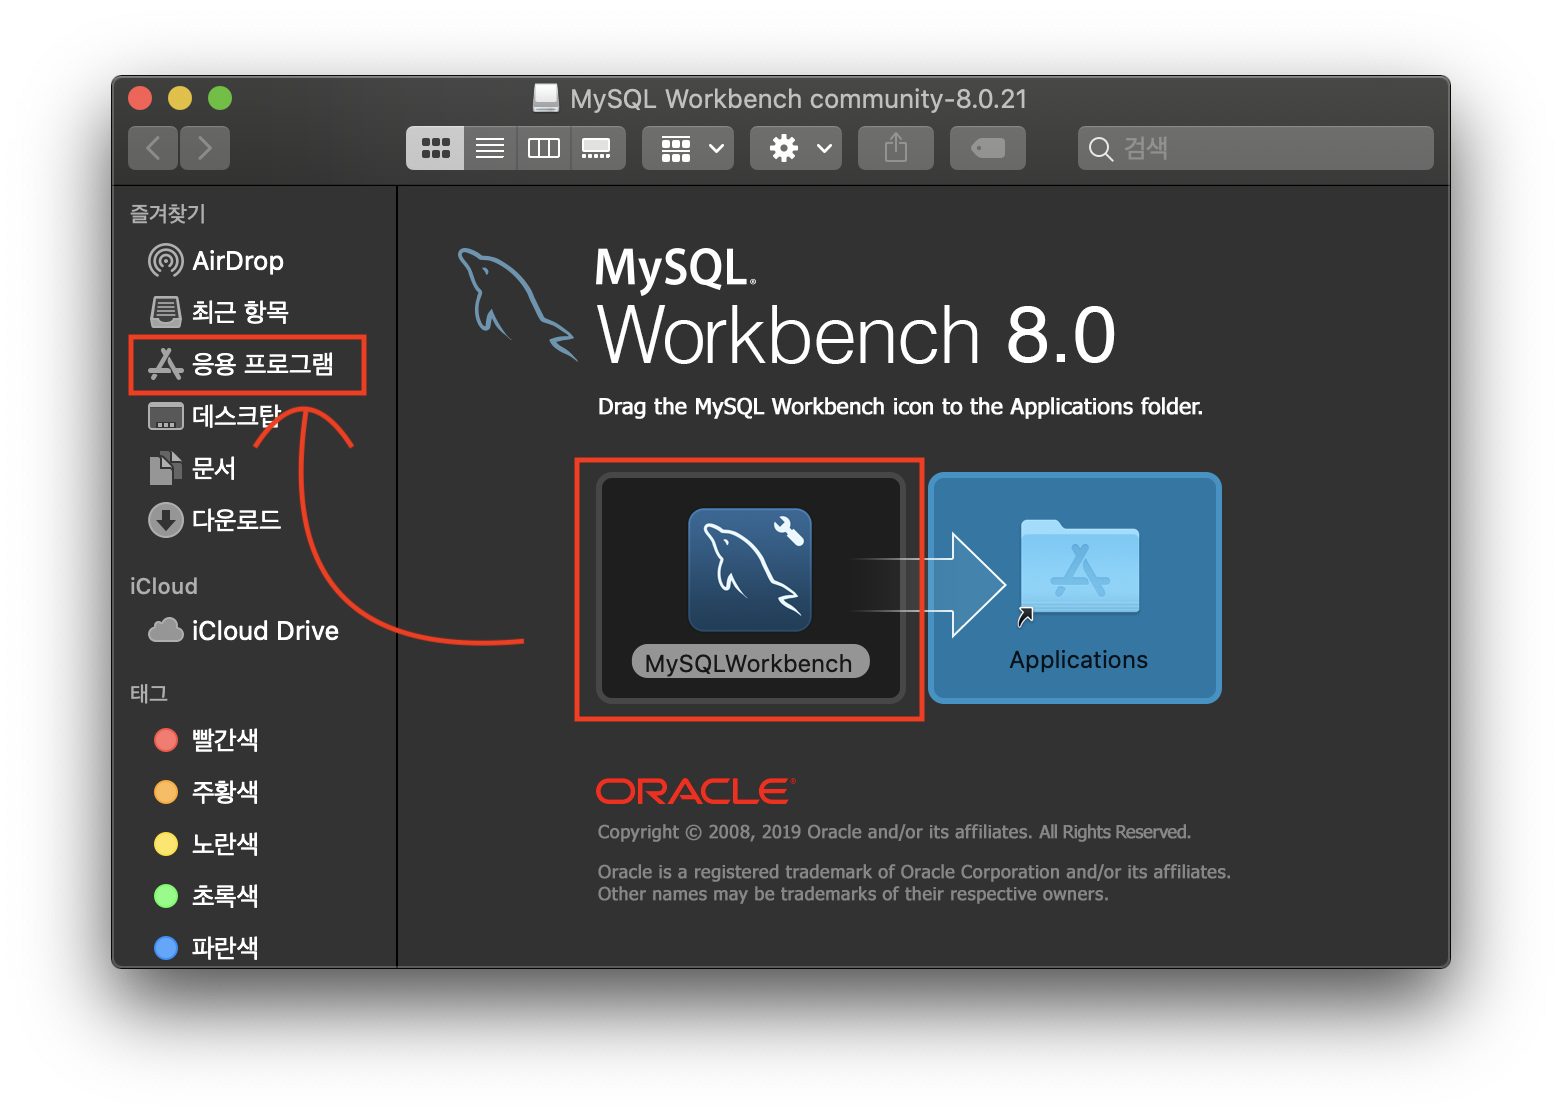This screenshot has height=1116, width=1562.
Task: Zoom the window with green button
Action: point(220,98)
